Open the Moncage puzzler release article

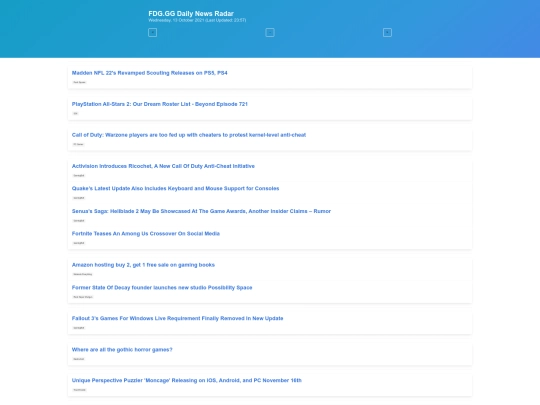187,380
